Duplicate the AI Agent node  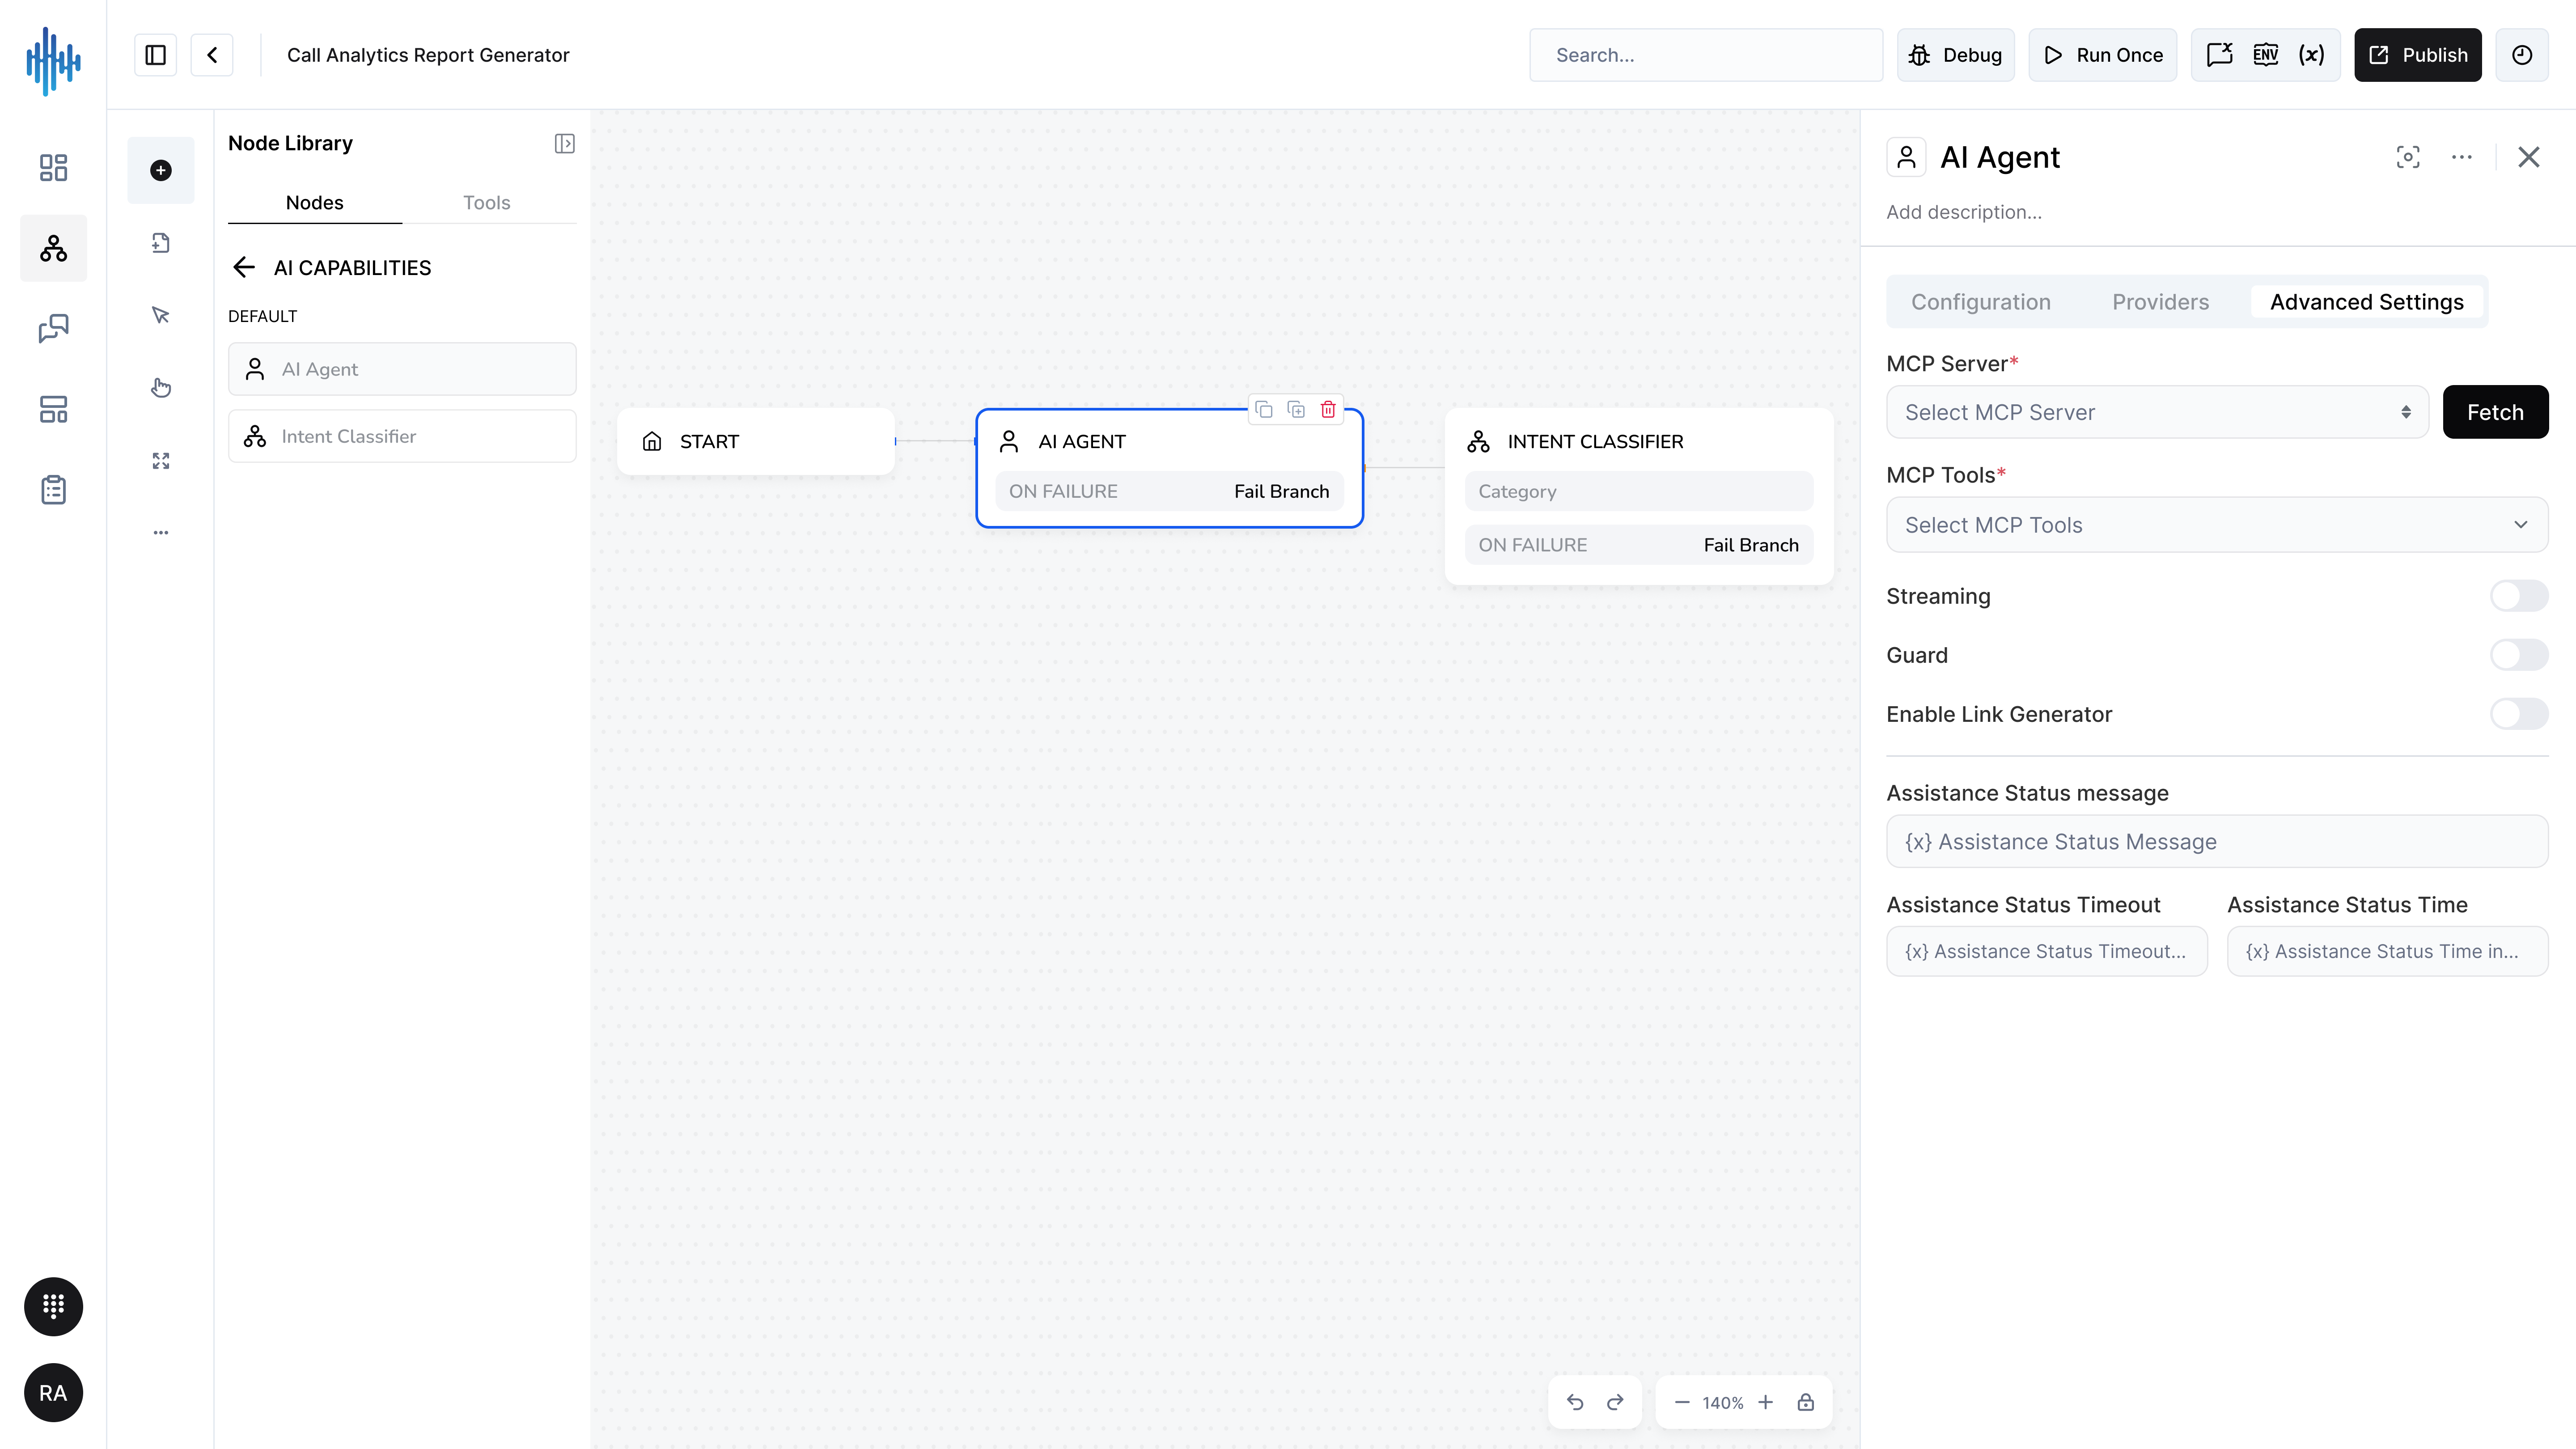point(1296,410)
